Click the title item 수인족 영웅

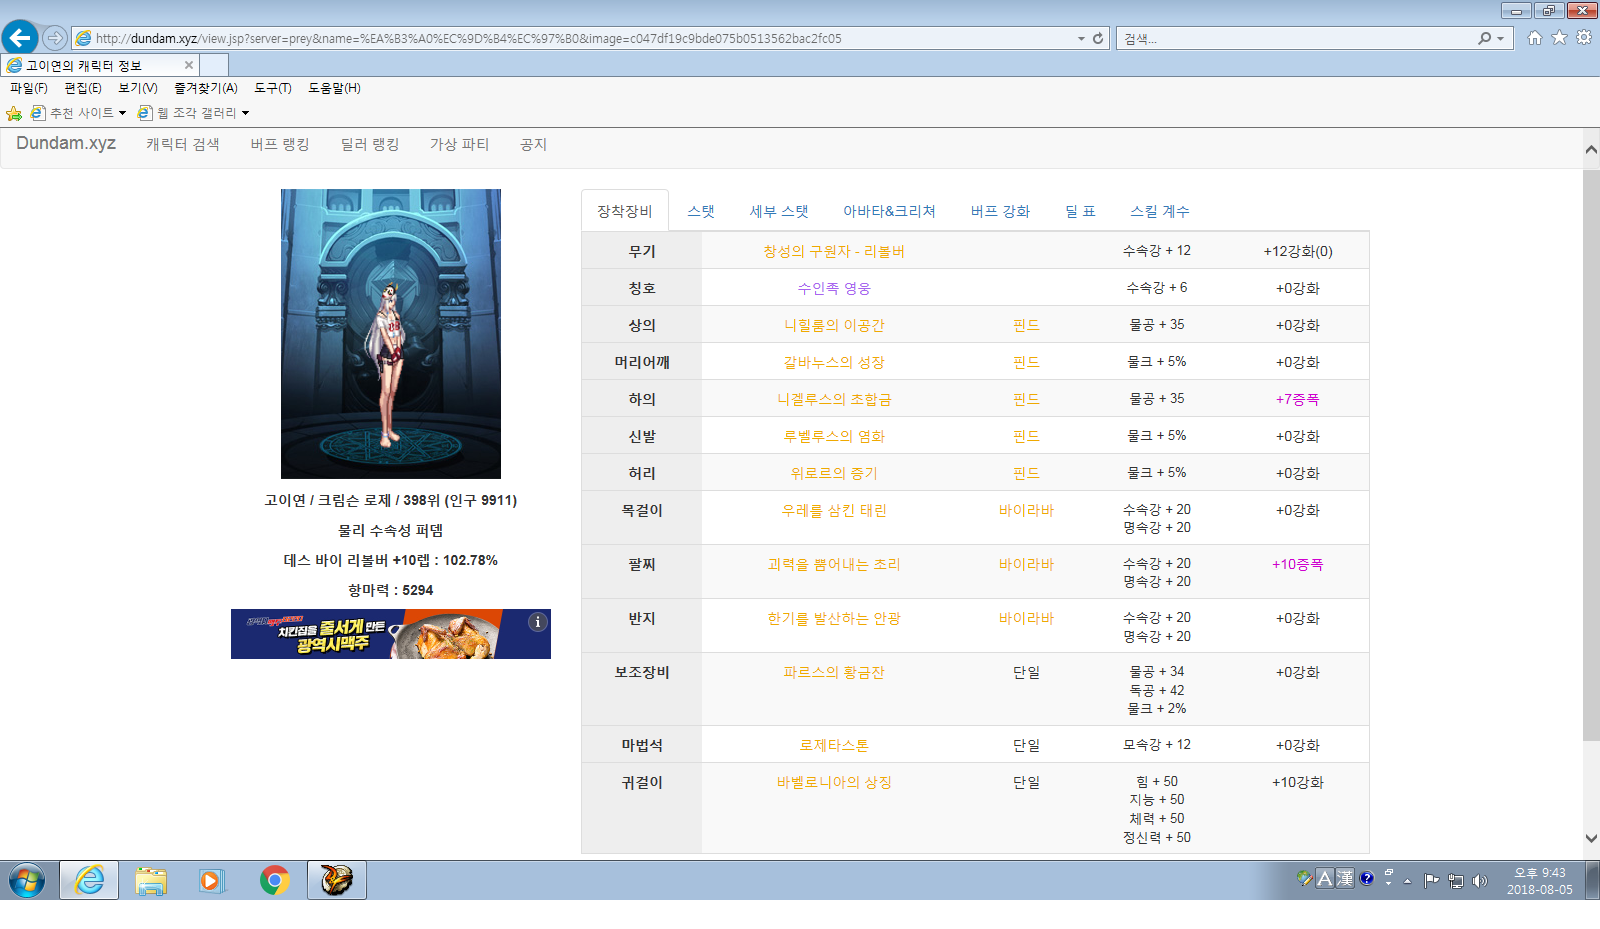point(834,288)
